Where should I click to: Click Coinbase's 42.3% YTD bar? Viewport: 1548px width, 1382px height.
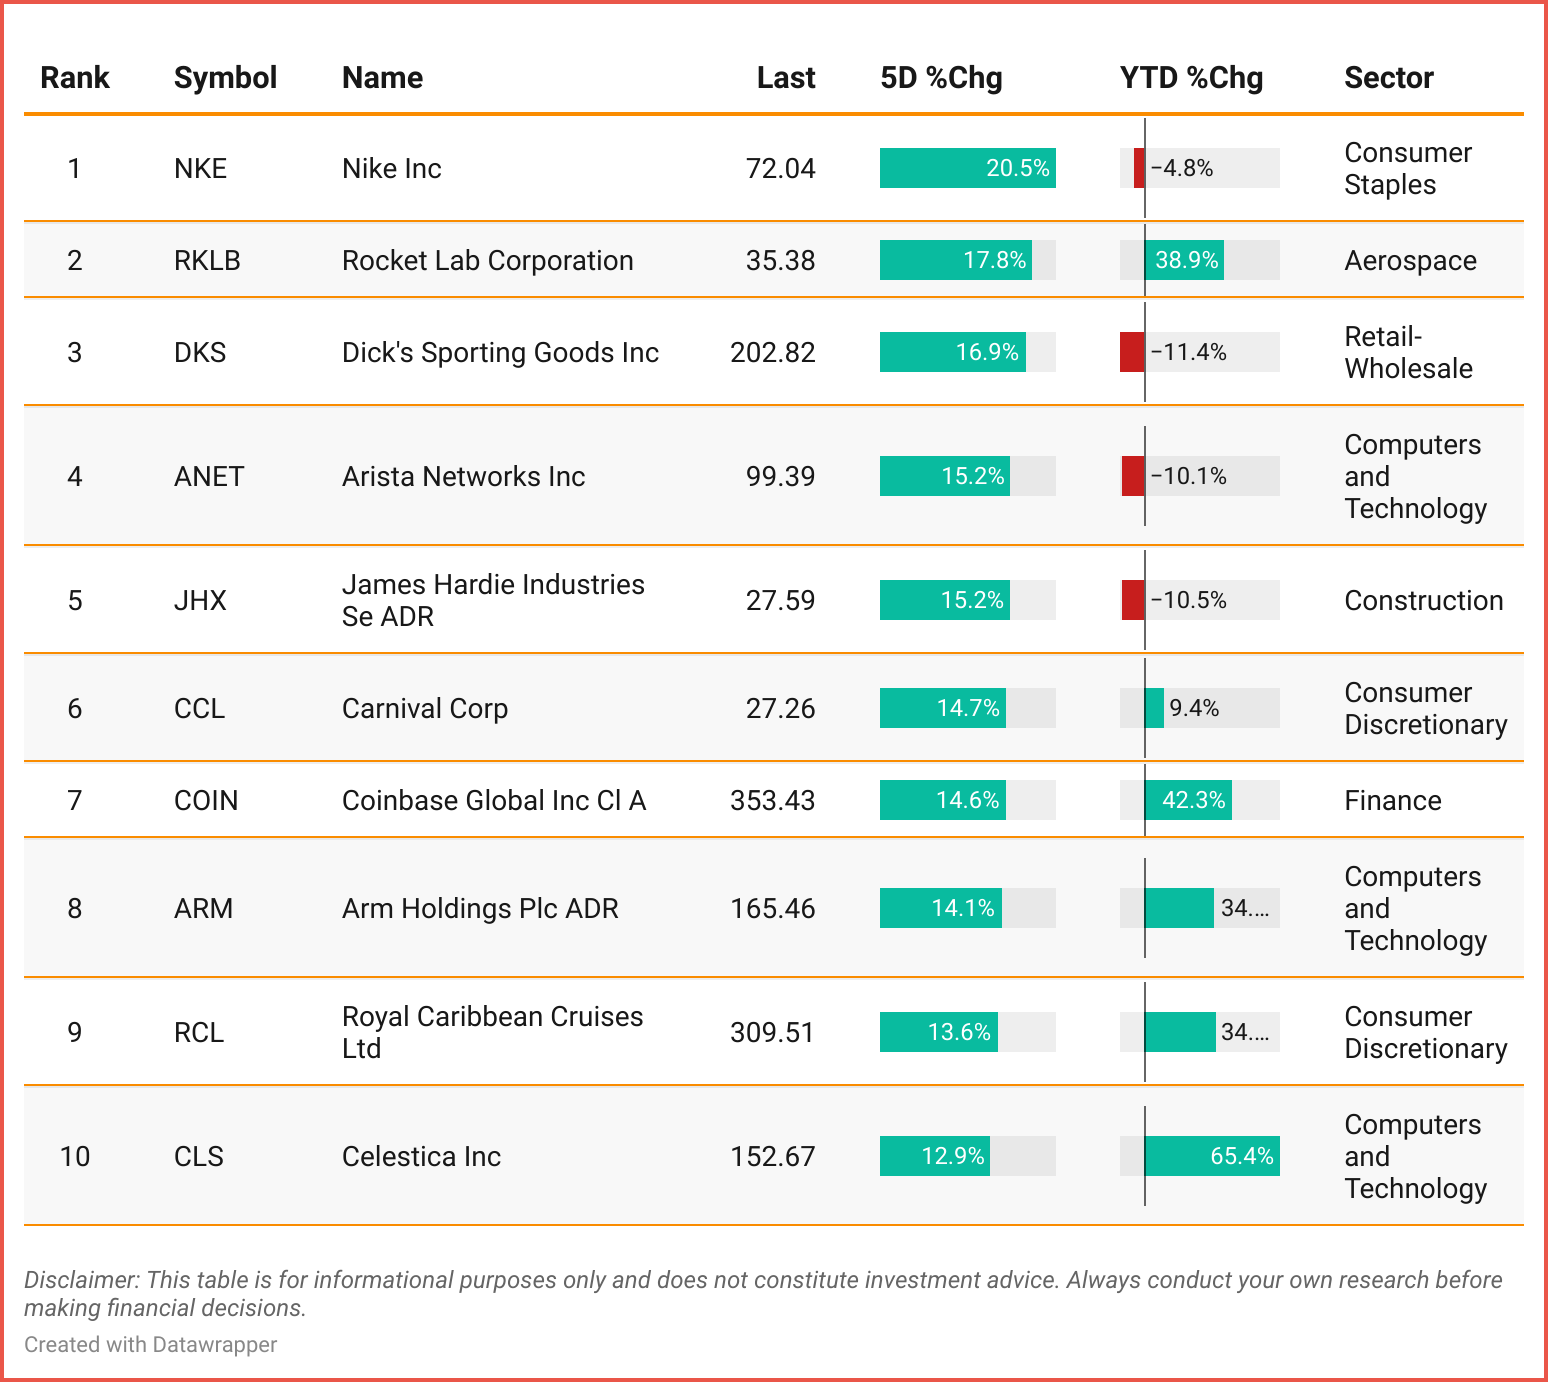(x=1188, y=800)
